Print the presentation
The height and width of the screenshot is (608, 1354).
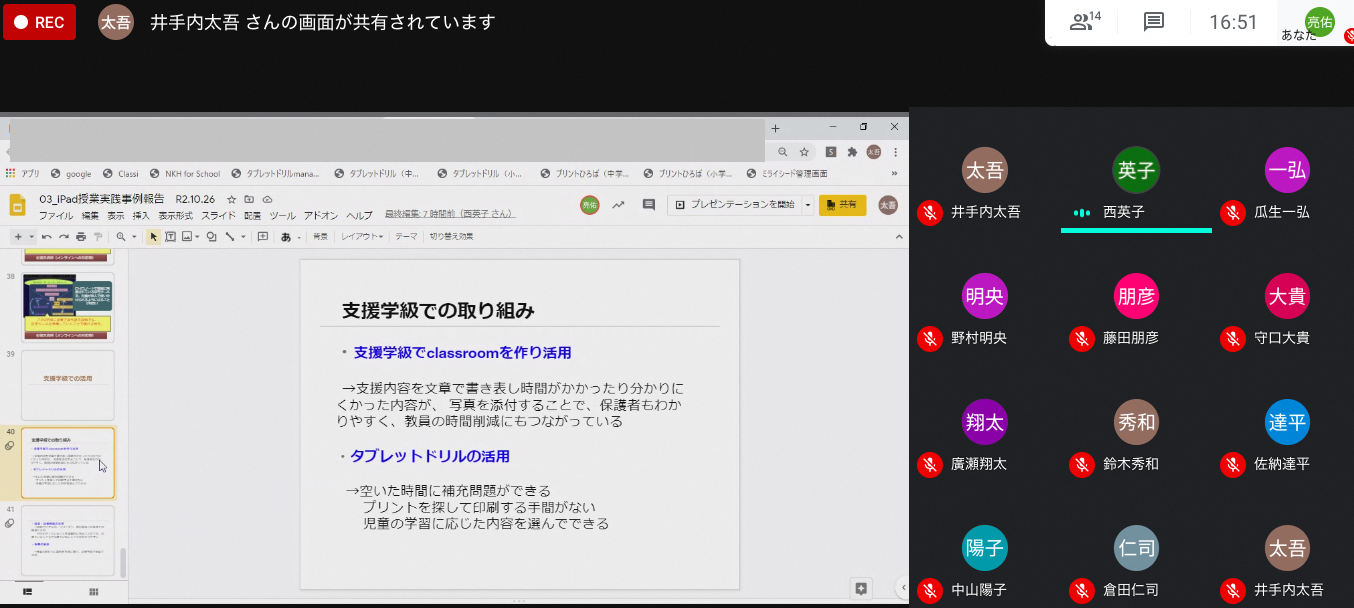coord(81,237)
